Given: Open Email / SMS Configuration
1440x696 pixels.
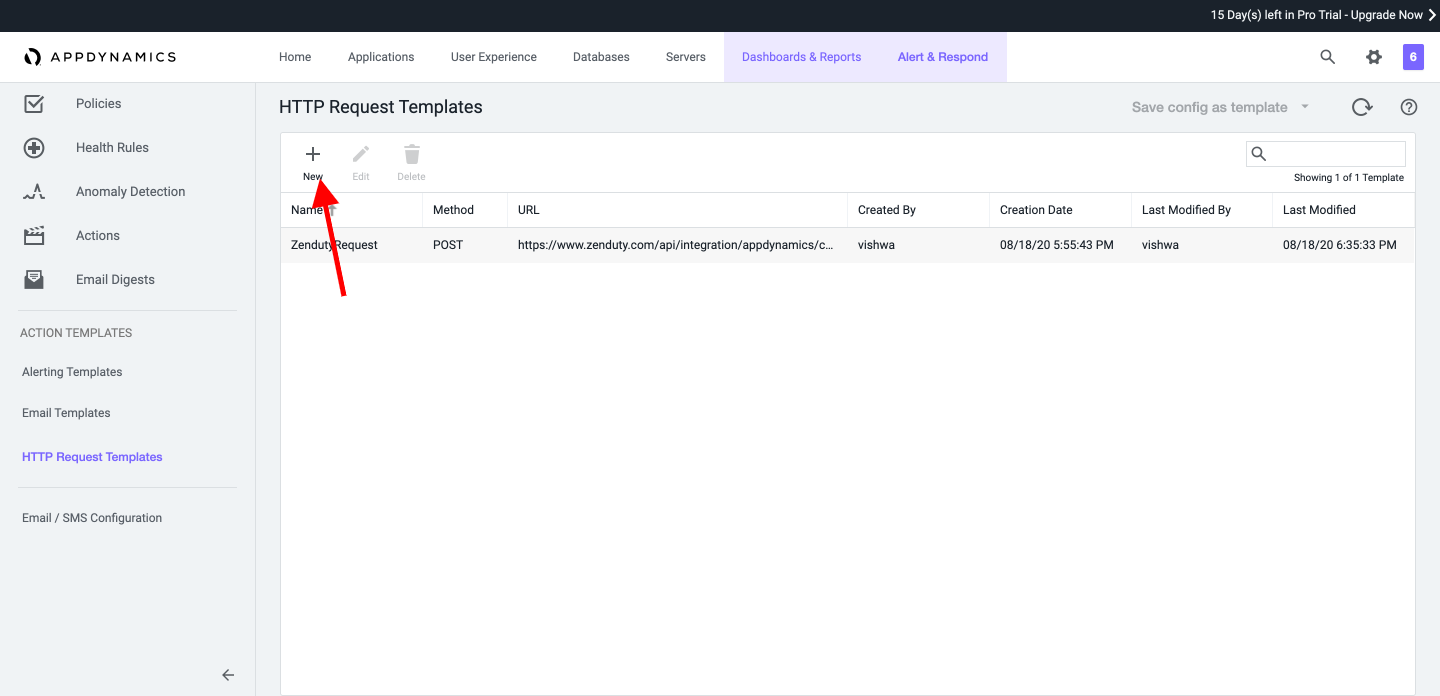Looking at the screenshot, I should (x=92, y=518).
